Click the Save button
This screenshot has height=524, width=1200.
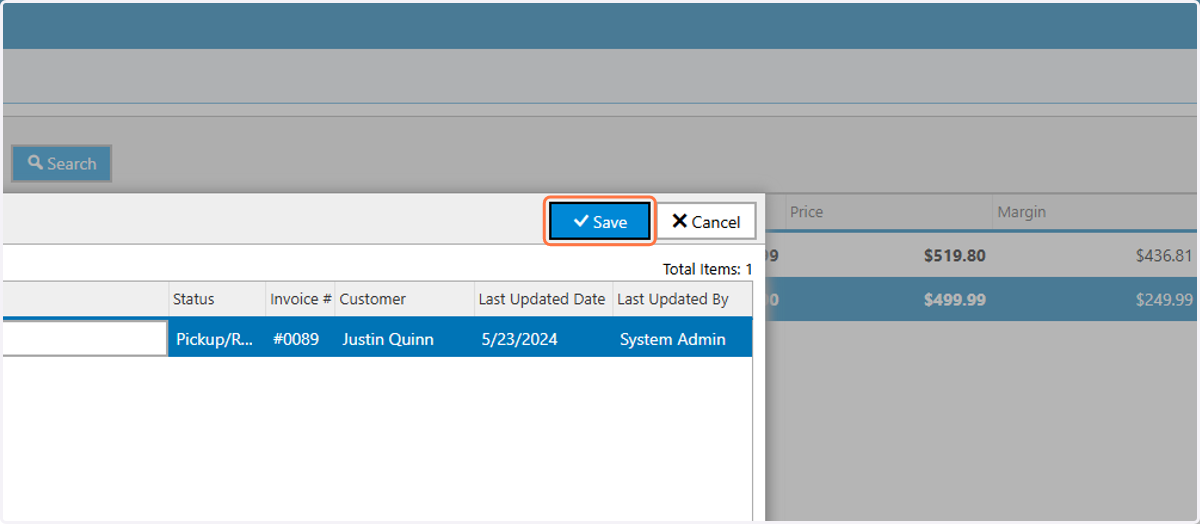coord(600,221)
